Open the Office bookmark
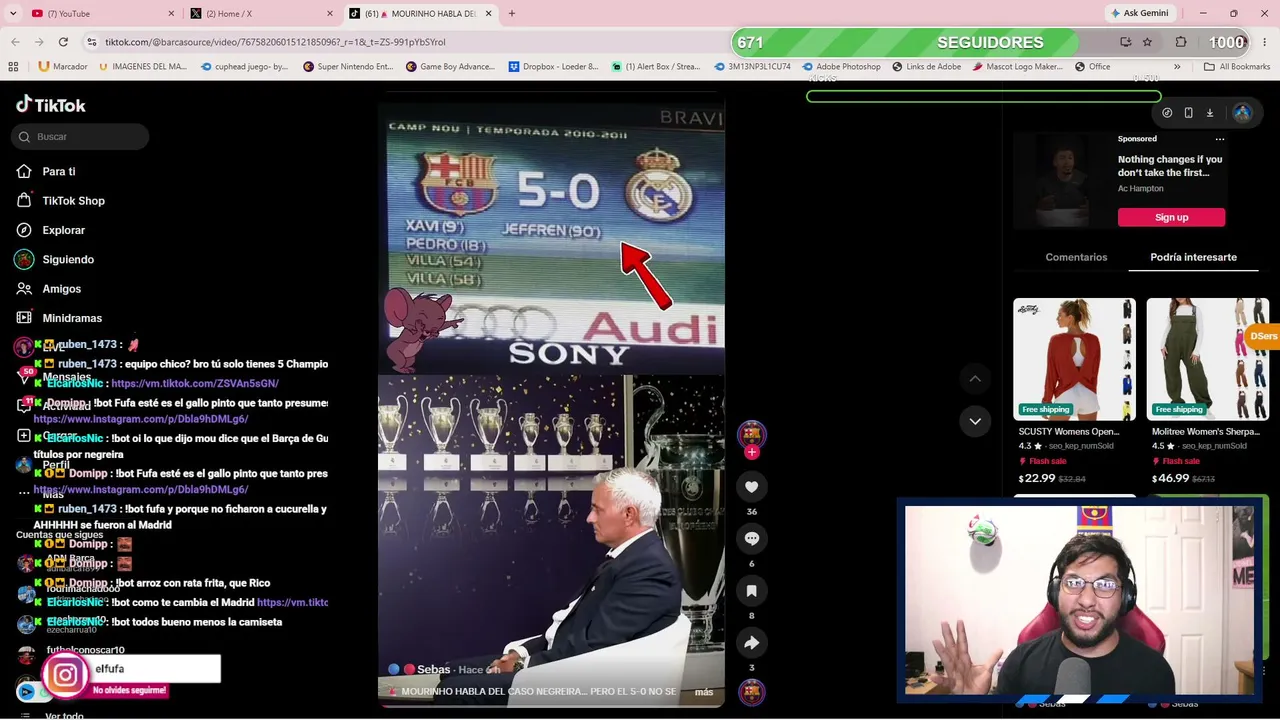This screenshot has width=1280, height=720. coord(1092,67)
